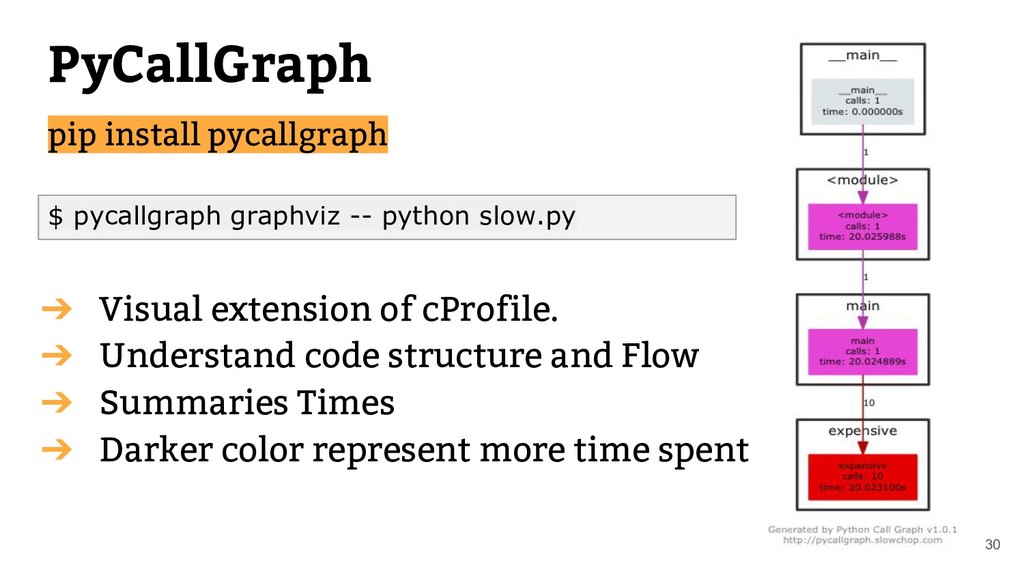
Task: Click the arrow bullet before Summaries Times
Action: 57,402
